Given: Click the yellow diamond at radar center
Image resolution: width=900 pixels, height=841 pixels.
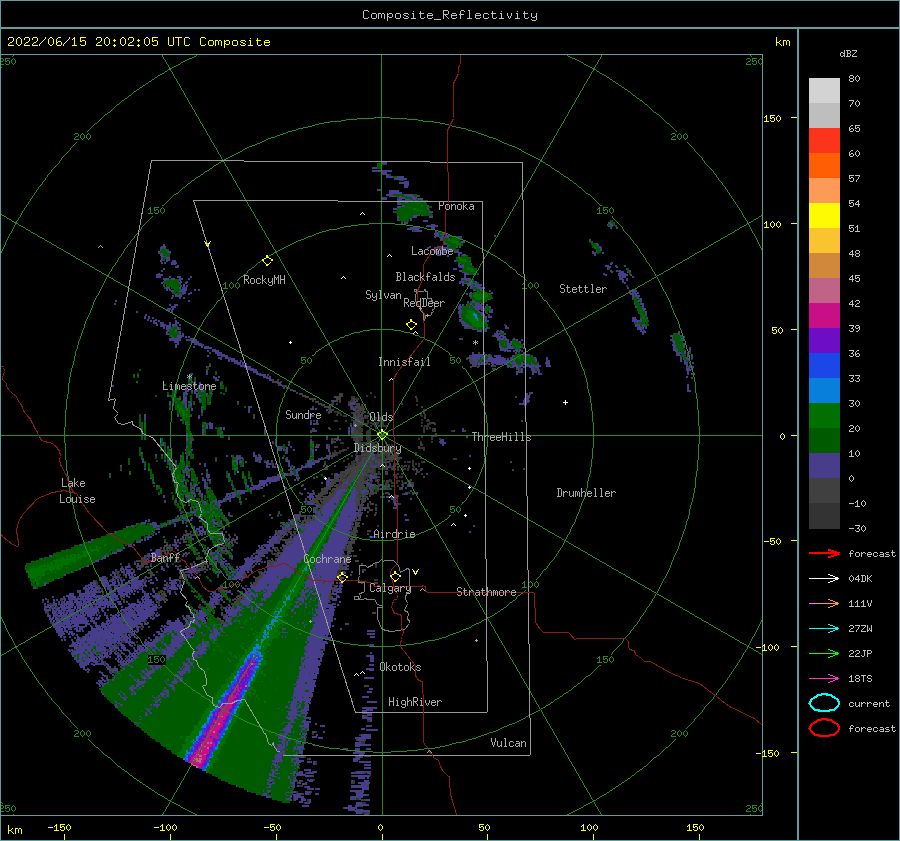Looking at the screenshot, I should 382,435.
